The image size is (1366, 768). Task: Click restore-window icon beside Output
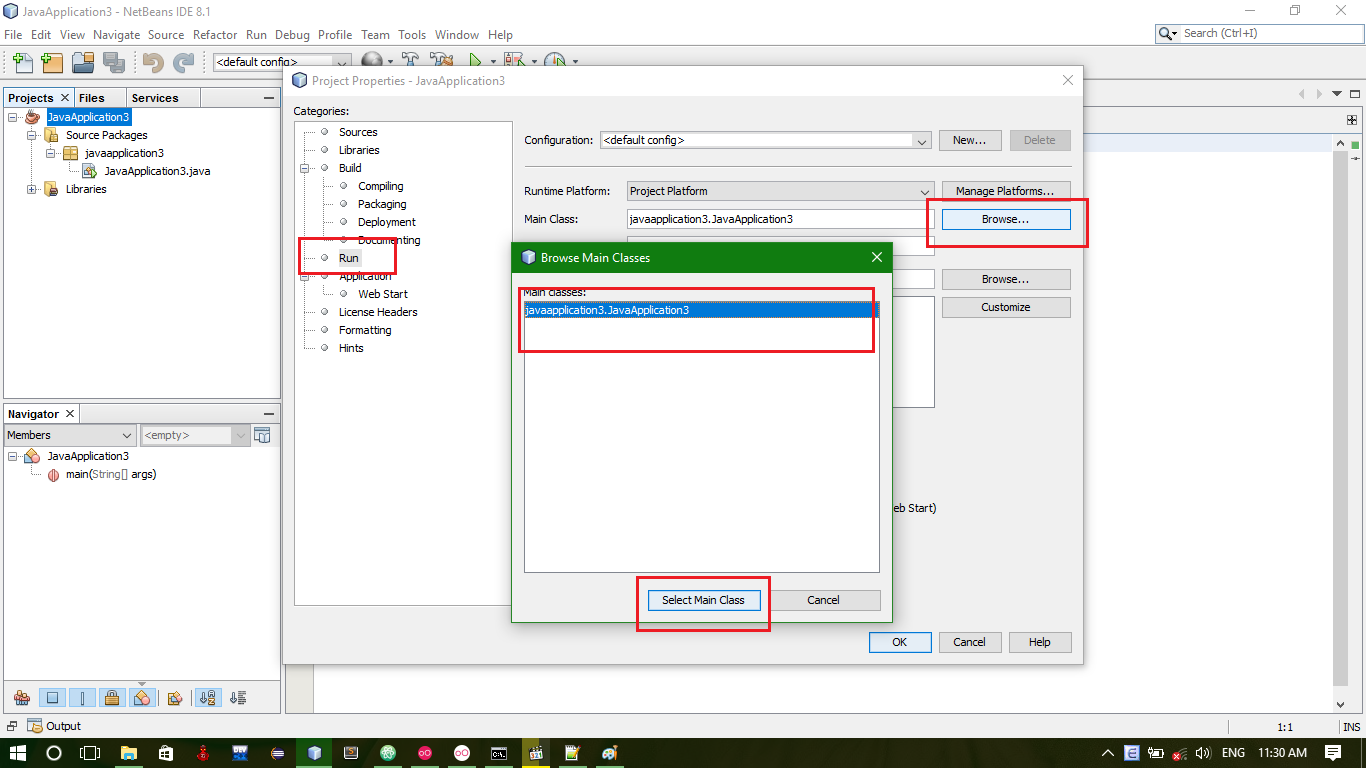(x=12, y=726)
